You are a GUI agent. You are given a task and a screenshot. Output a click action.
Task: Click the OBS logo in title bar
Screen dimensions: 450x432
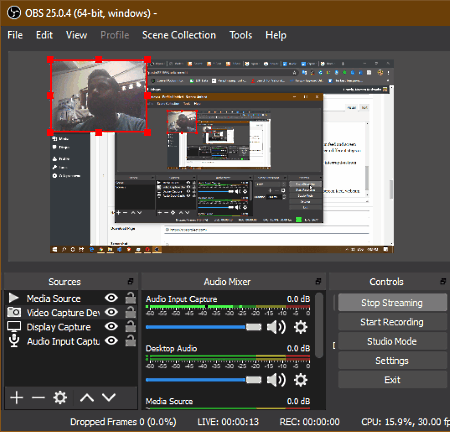pyautogui.click(x=14, y=13)
